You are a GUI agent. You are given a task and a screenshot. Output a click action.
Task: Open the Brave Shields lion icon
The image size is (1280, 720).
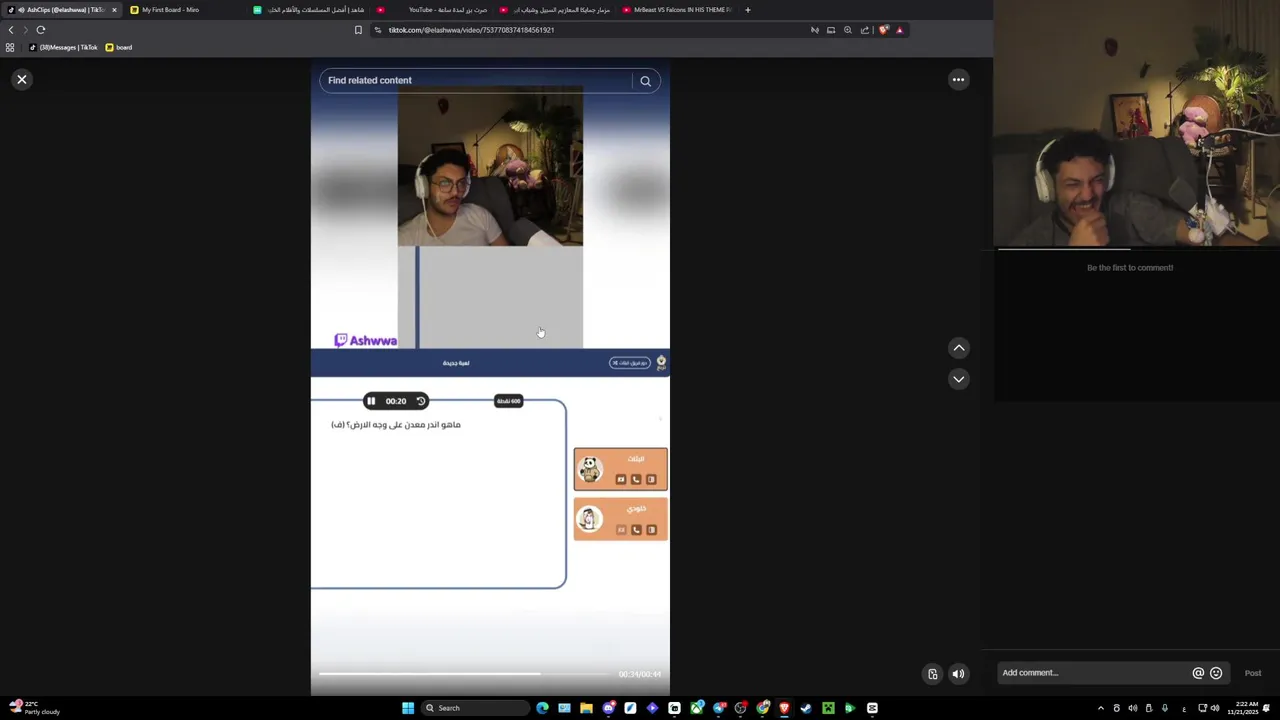tap(883, 30)
